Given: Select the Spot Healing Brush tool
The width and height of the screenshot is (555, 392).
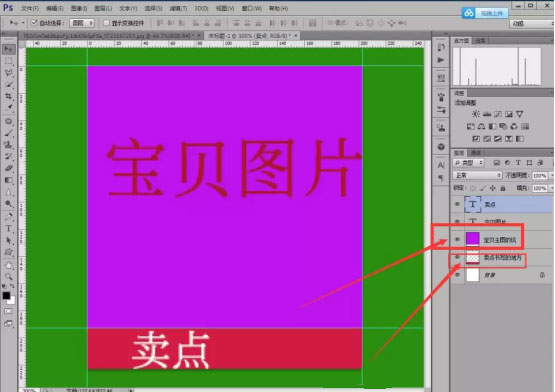Looking at the screenshot, I should click(x=8, y=121).
